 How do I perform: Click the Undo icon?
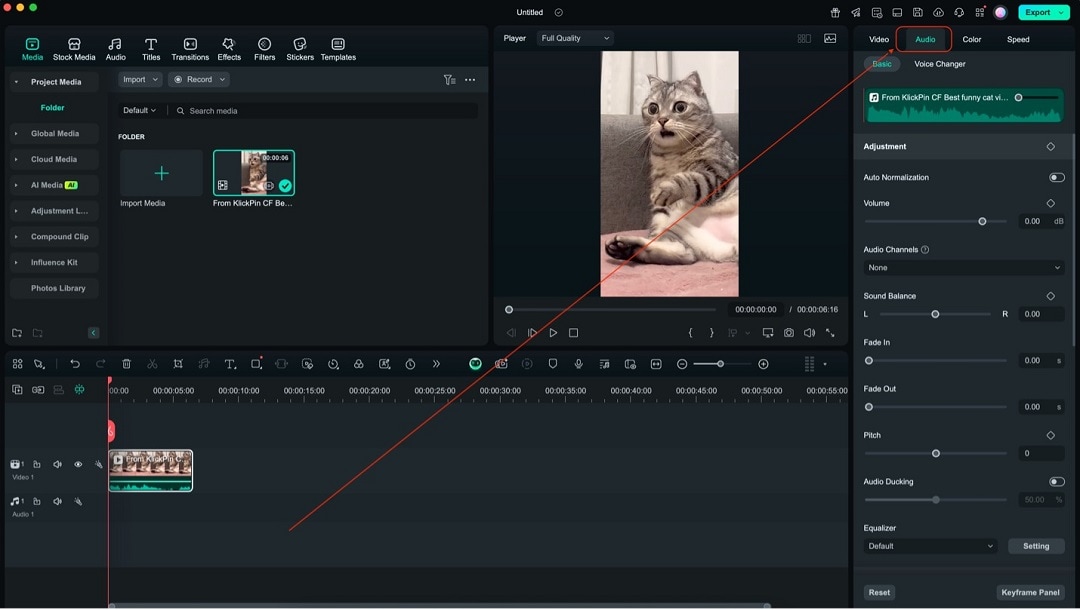(x=75, y=364)
